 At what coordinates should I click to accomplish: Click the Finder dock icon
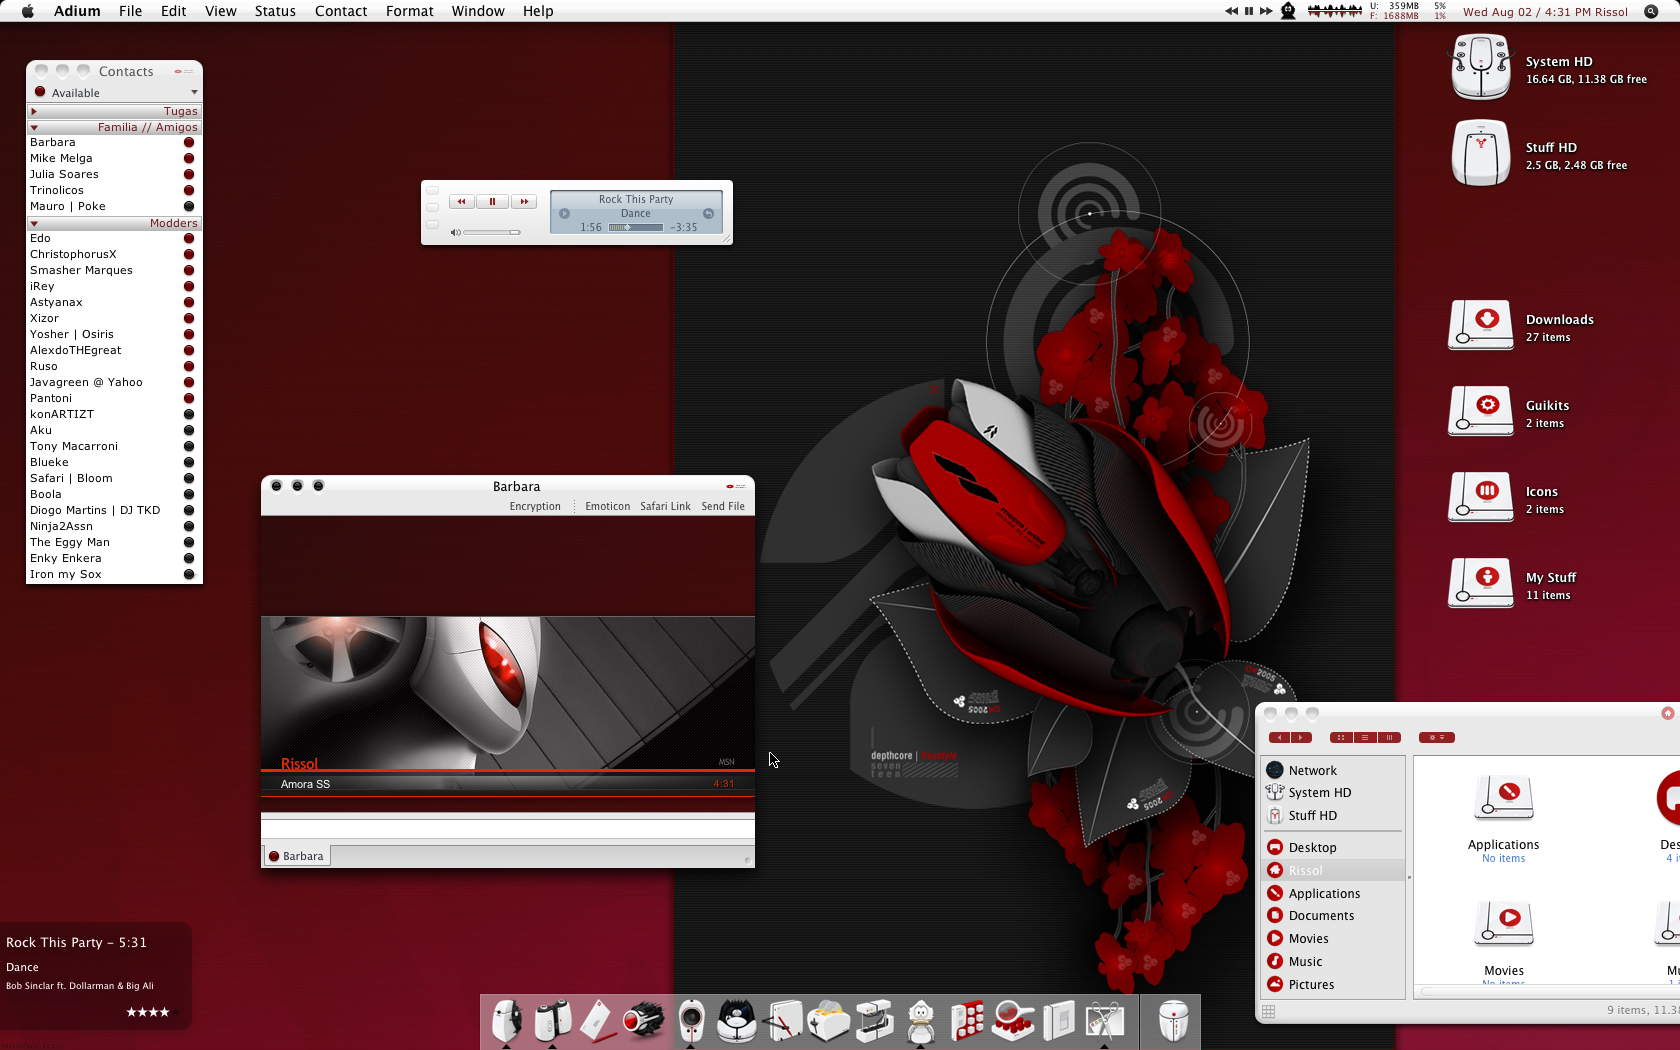point(507,1021)
